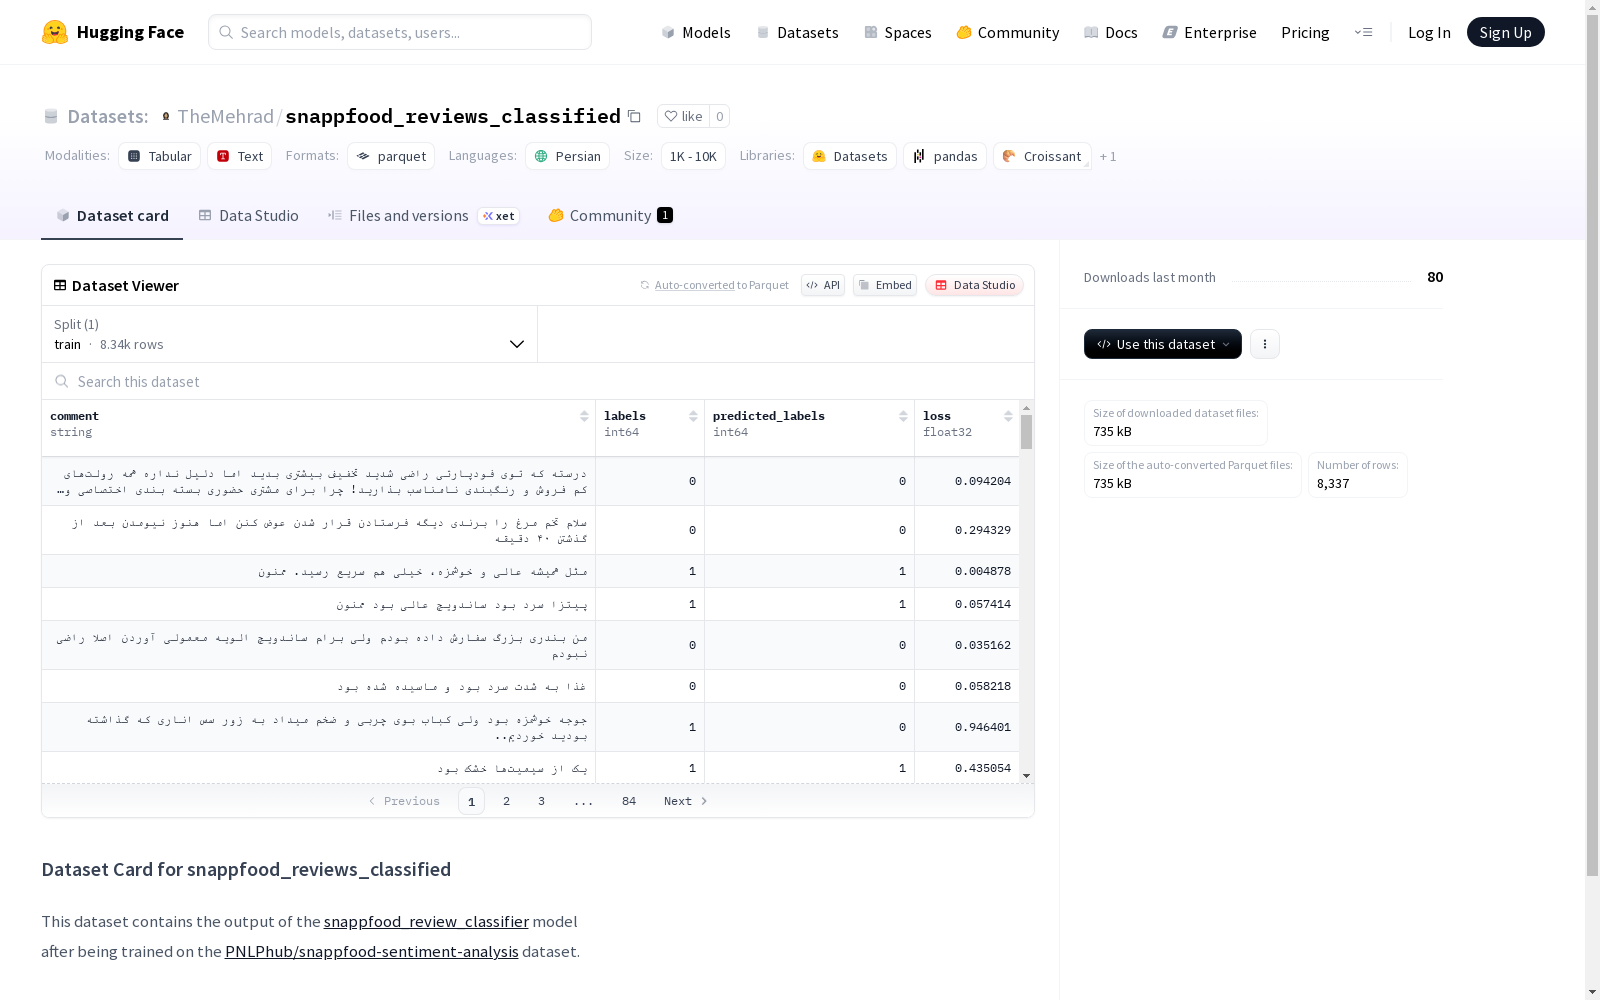The width and height of the screenshot is (1600, 1000).
Task: Go to Pricing page
Action: [x=1305, y=32]
